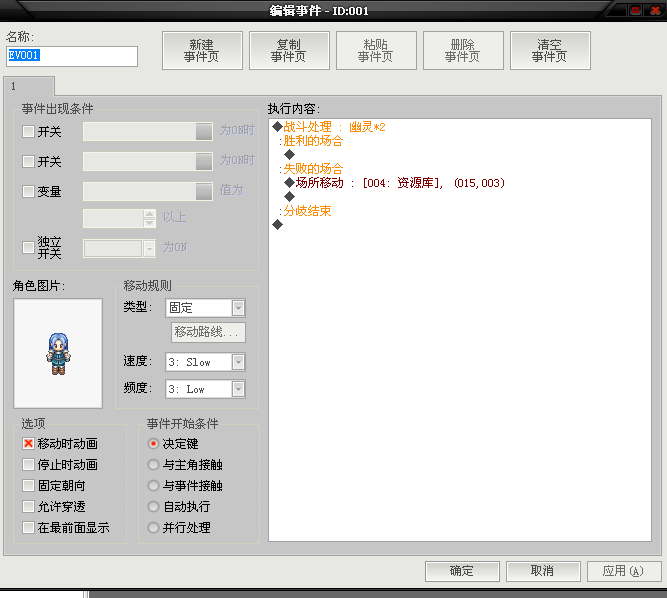The width and height of the screenshot is (667, 598).
Task: Click the 取消 button
Action: pos(543,571)
